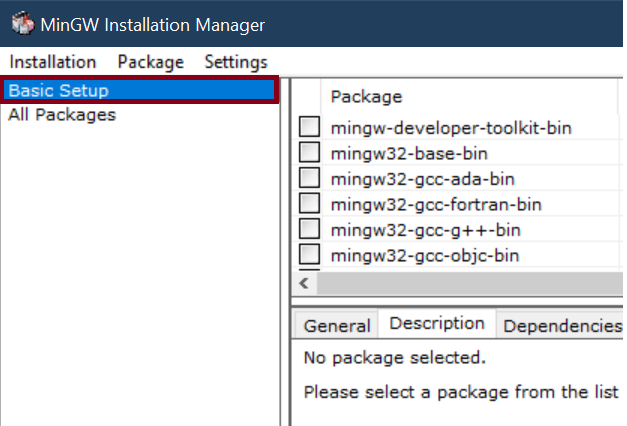Mark the mingw32-base-bin checkbox
627x426 pixels.
click(310, 154)
